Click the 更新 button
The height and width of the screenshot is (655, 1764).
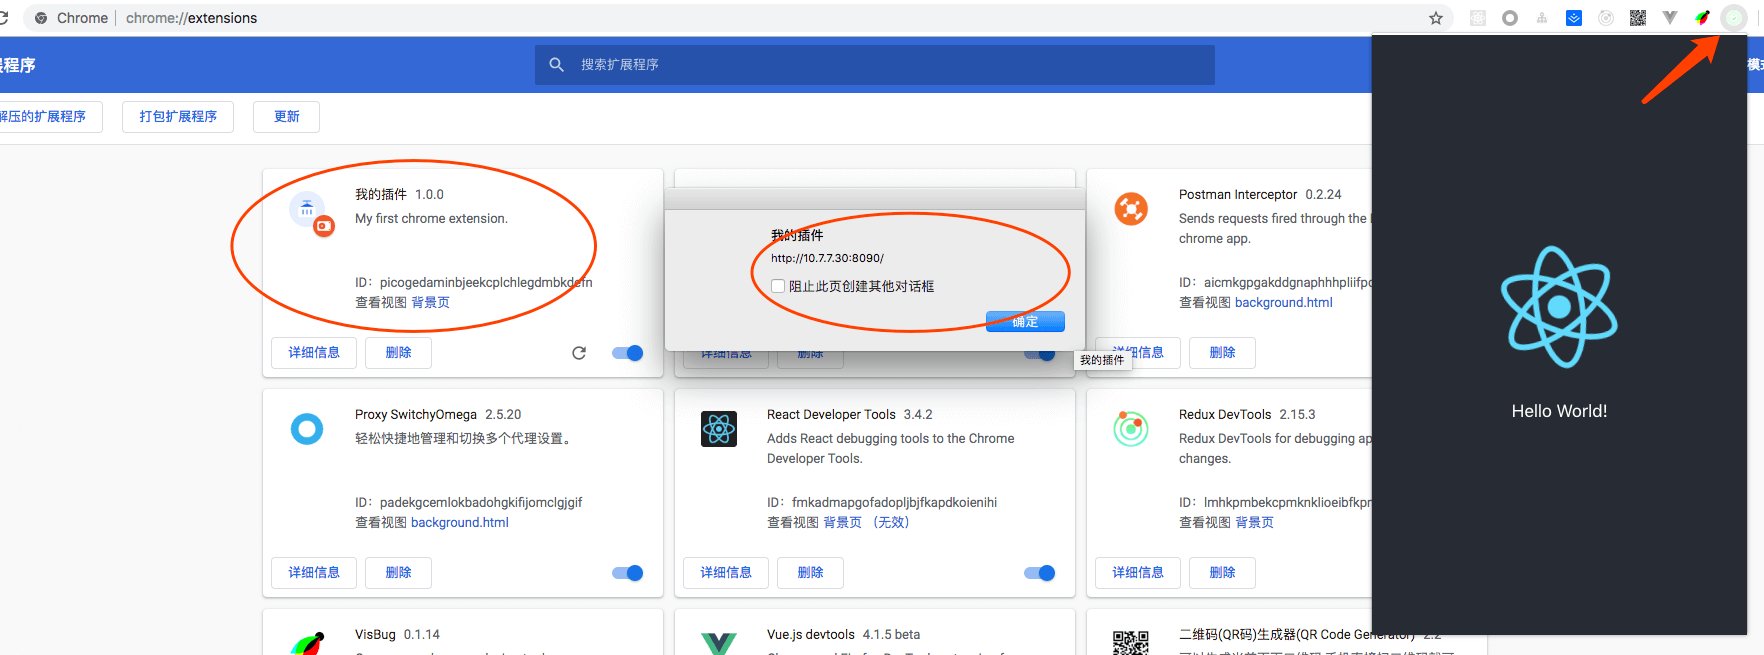click(286, 117)
